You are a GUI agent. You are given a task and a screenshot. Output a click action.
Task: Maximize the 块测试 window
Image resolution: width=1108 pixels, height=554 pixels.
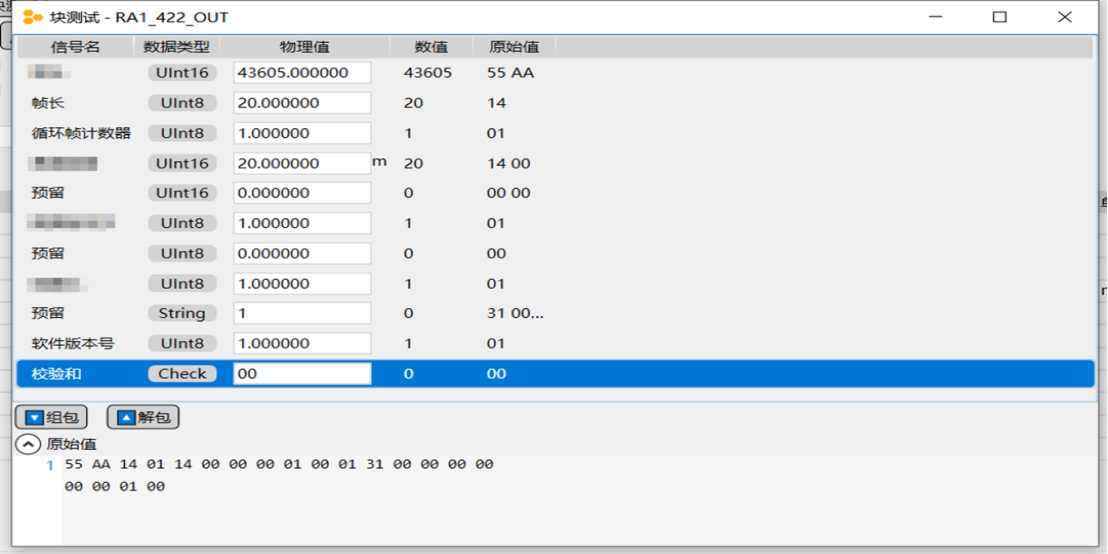[999, 17]
